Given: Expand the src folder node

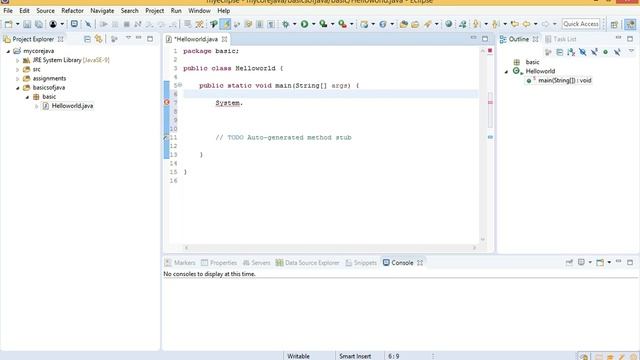Looking at the screenshot, I should point(18,69).
